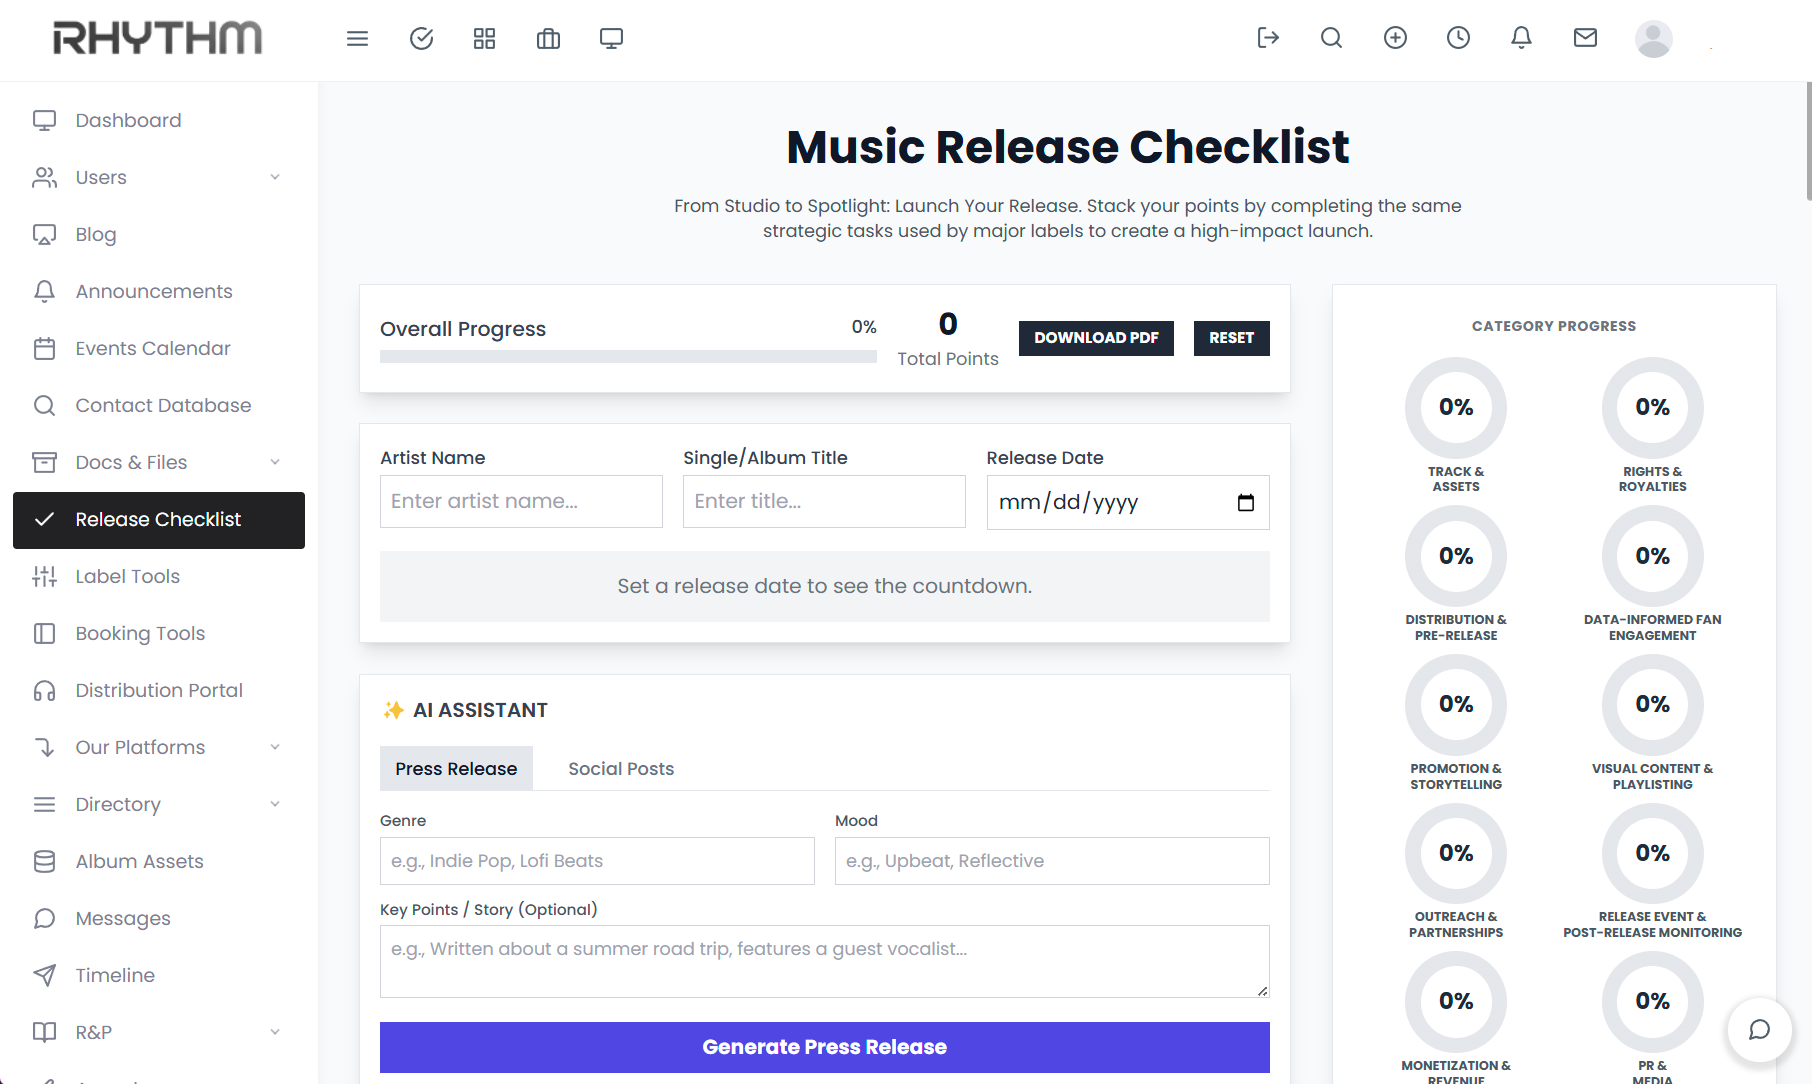Screen dimensions: 1812x1084
Task: Open the chat bubble in the bottom corner
Action: coord(1760,1031)
